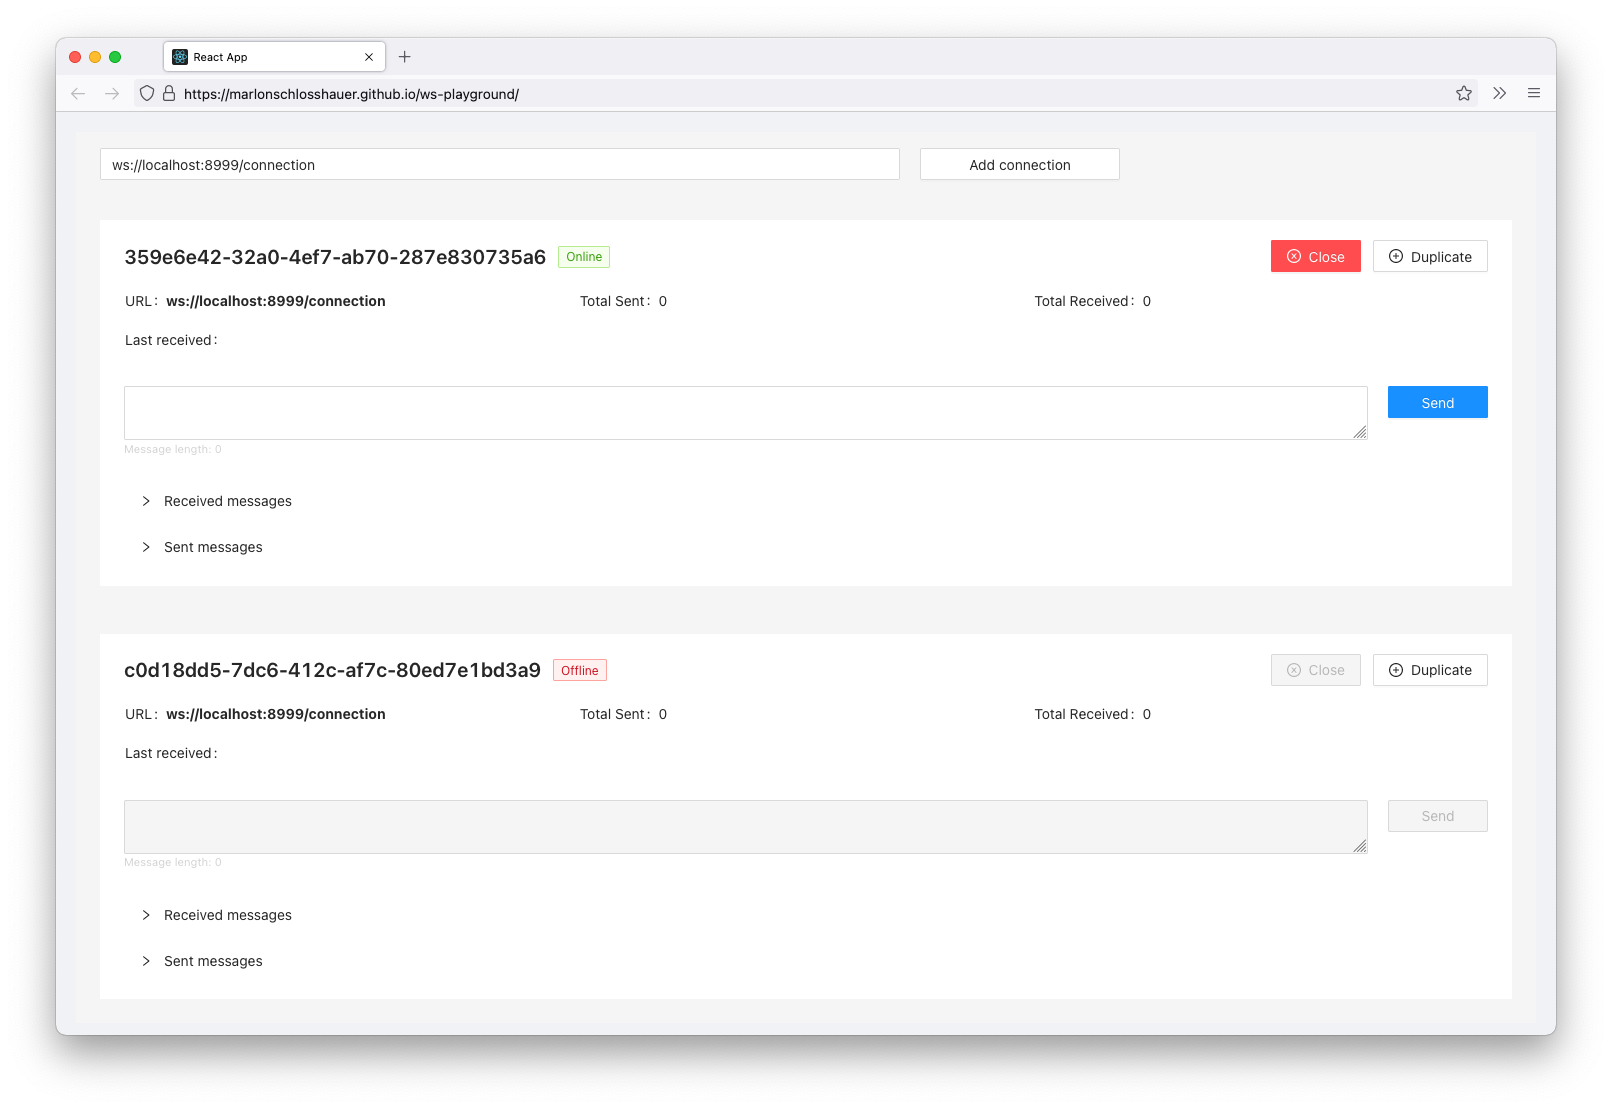Open a new tab with plus icon
This screenshot has width=1612, height=1109.
point(405,57)
